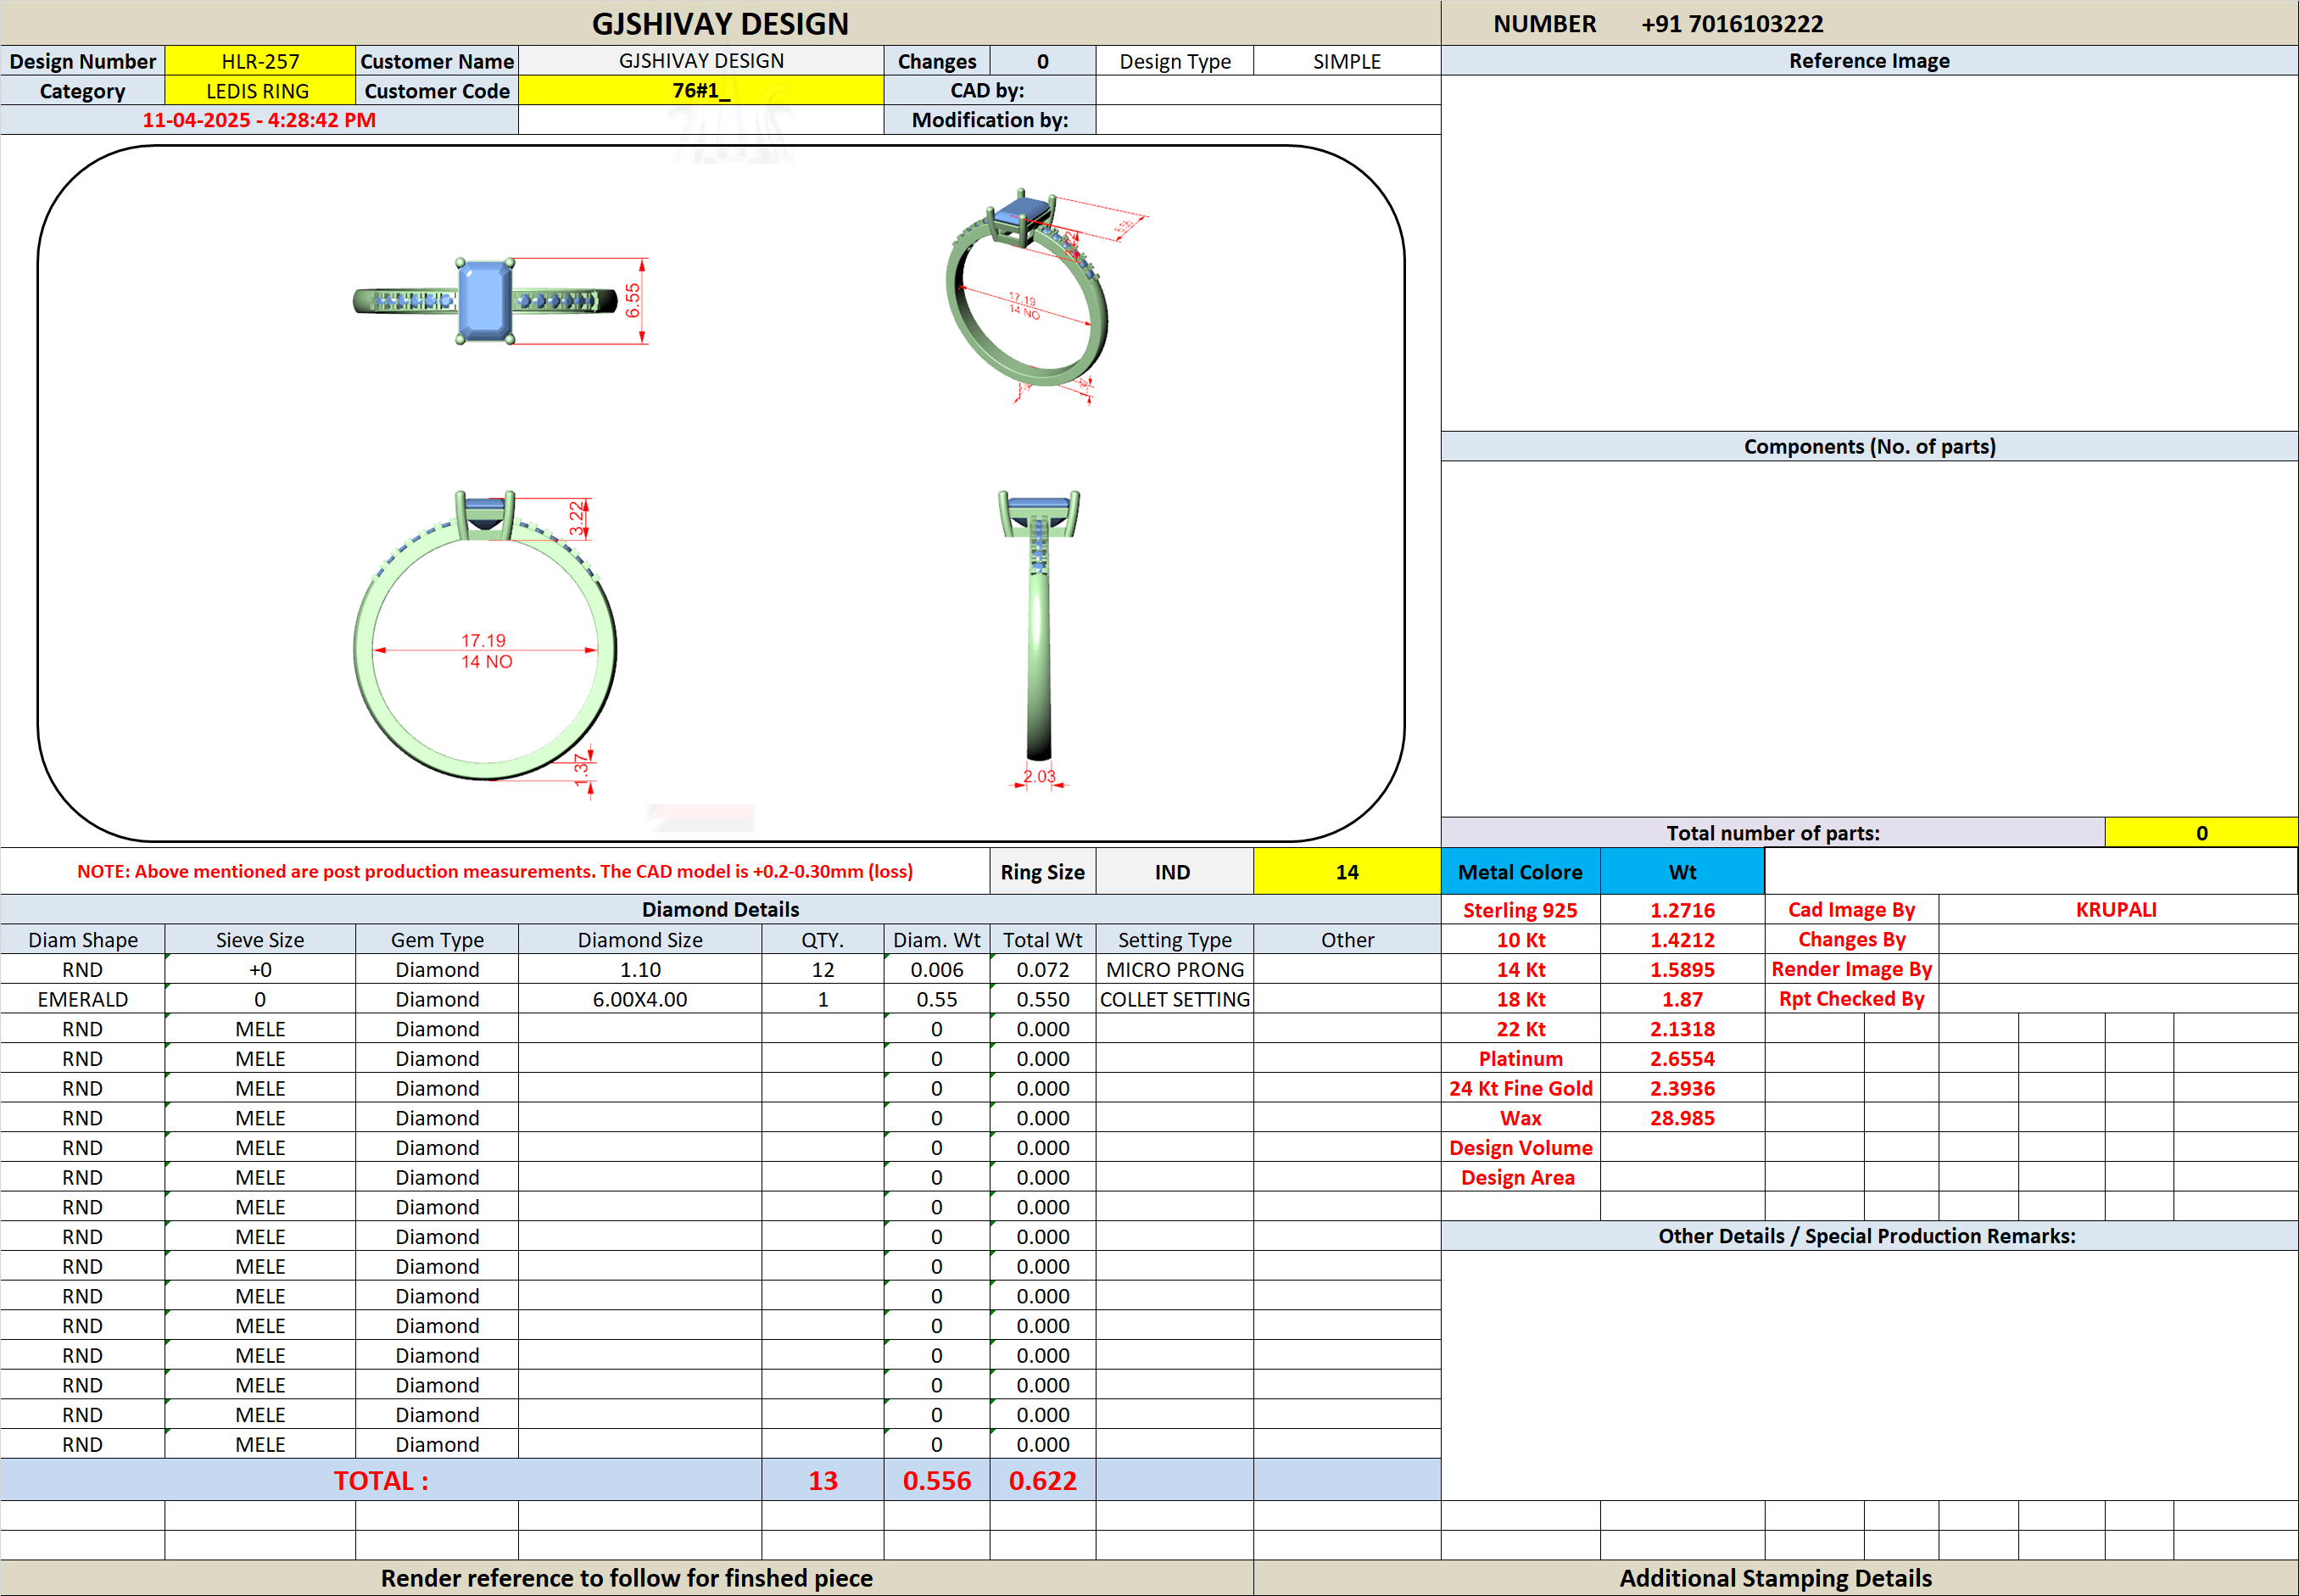Image resolution: width=2299 pixels, height=1596 pixels.
Task: Click the Design Area label
Action: 1520,1178
